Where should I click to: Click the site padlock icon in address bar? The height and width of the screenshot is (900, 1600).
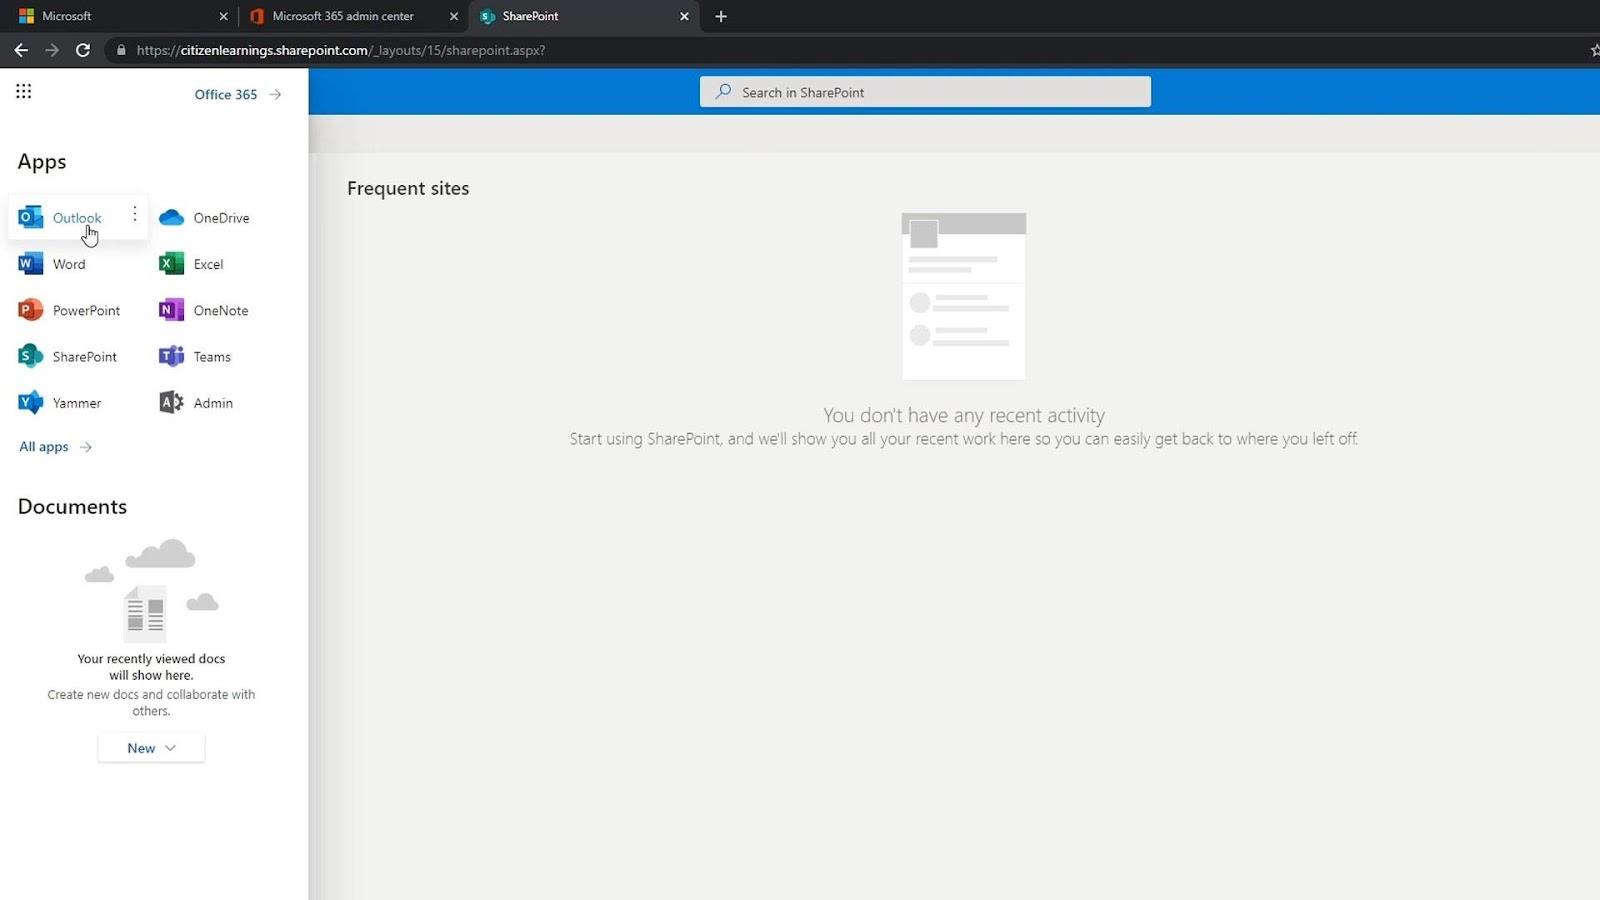[x=121, y=50]
